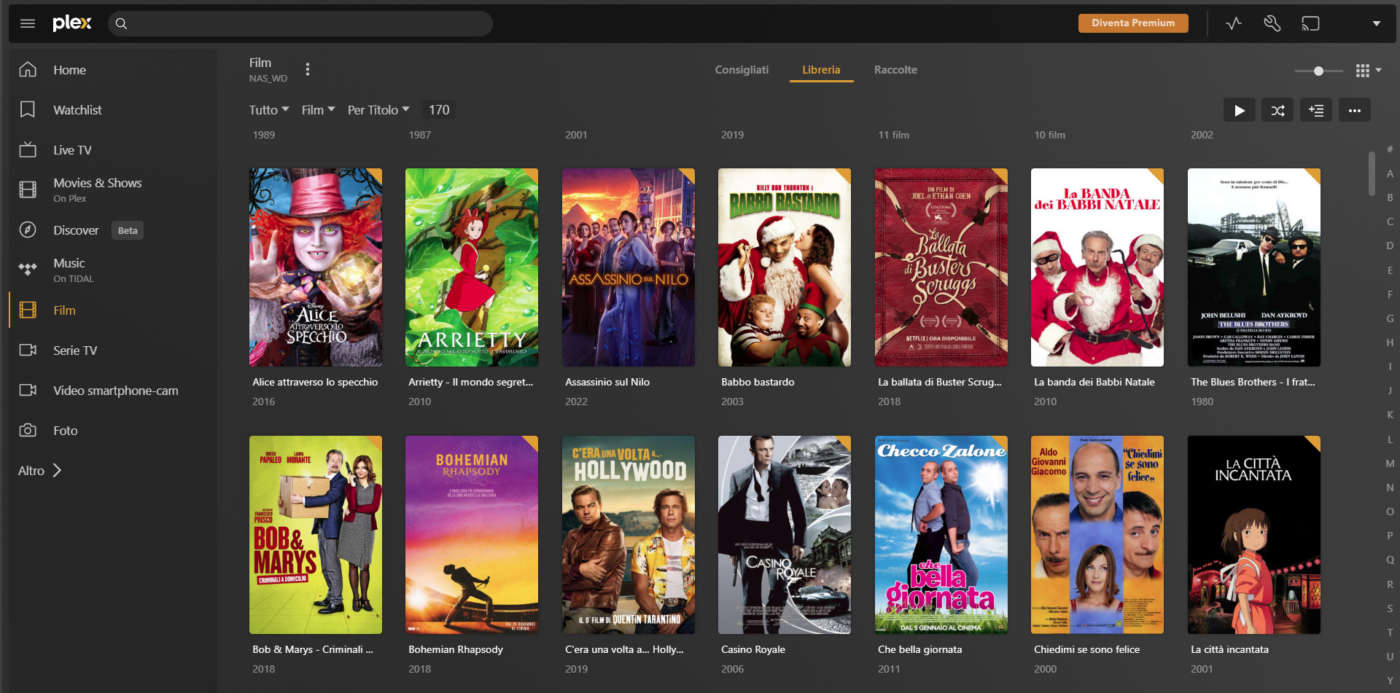The width and height of the screenshot is (1400, 693).
Task: Adjust the poster size slider
Action: point(1319,71)
